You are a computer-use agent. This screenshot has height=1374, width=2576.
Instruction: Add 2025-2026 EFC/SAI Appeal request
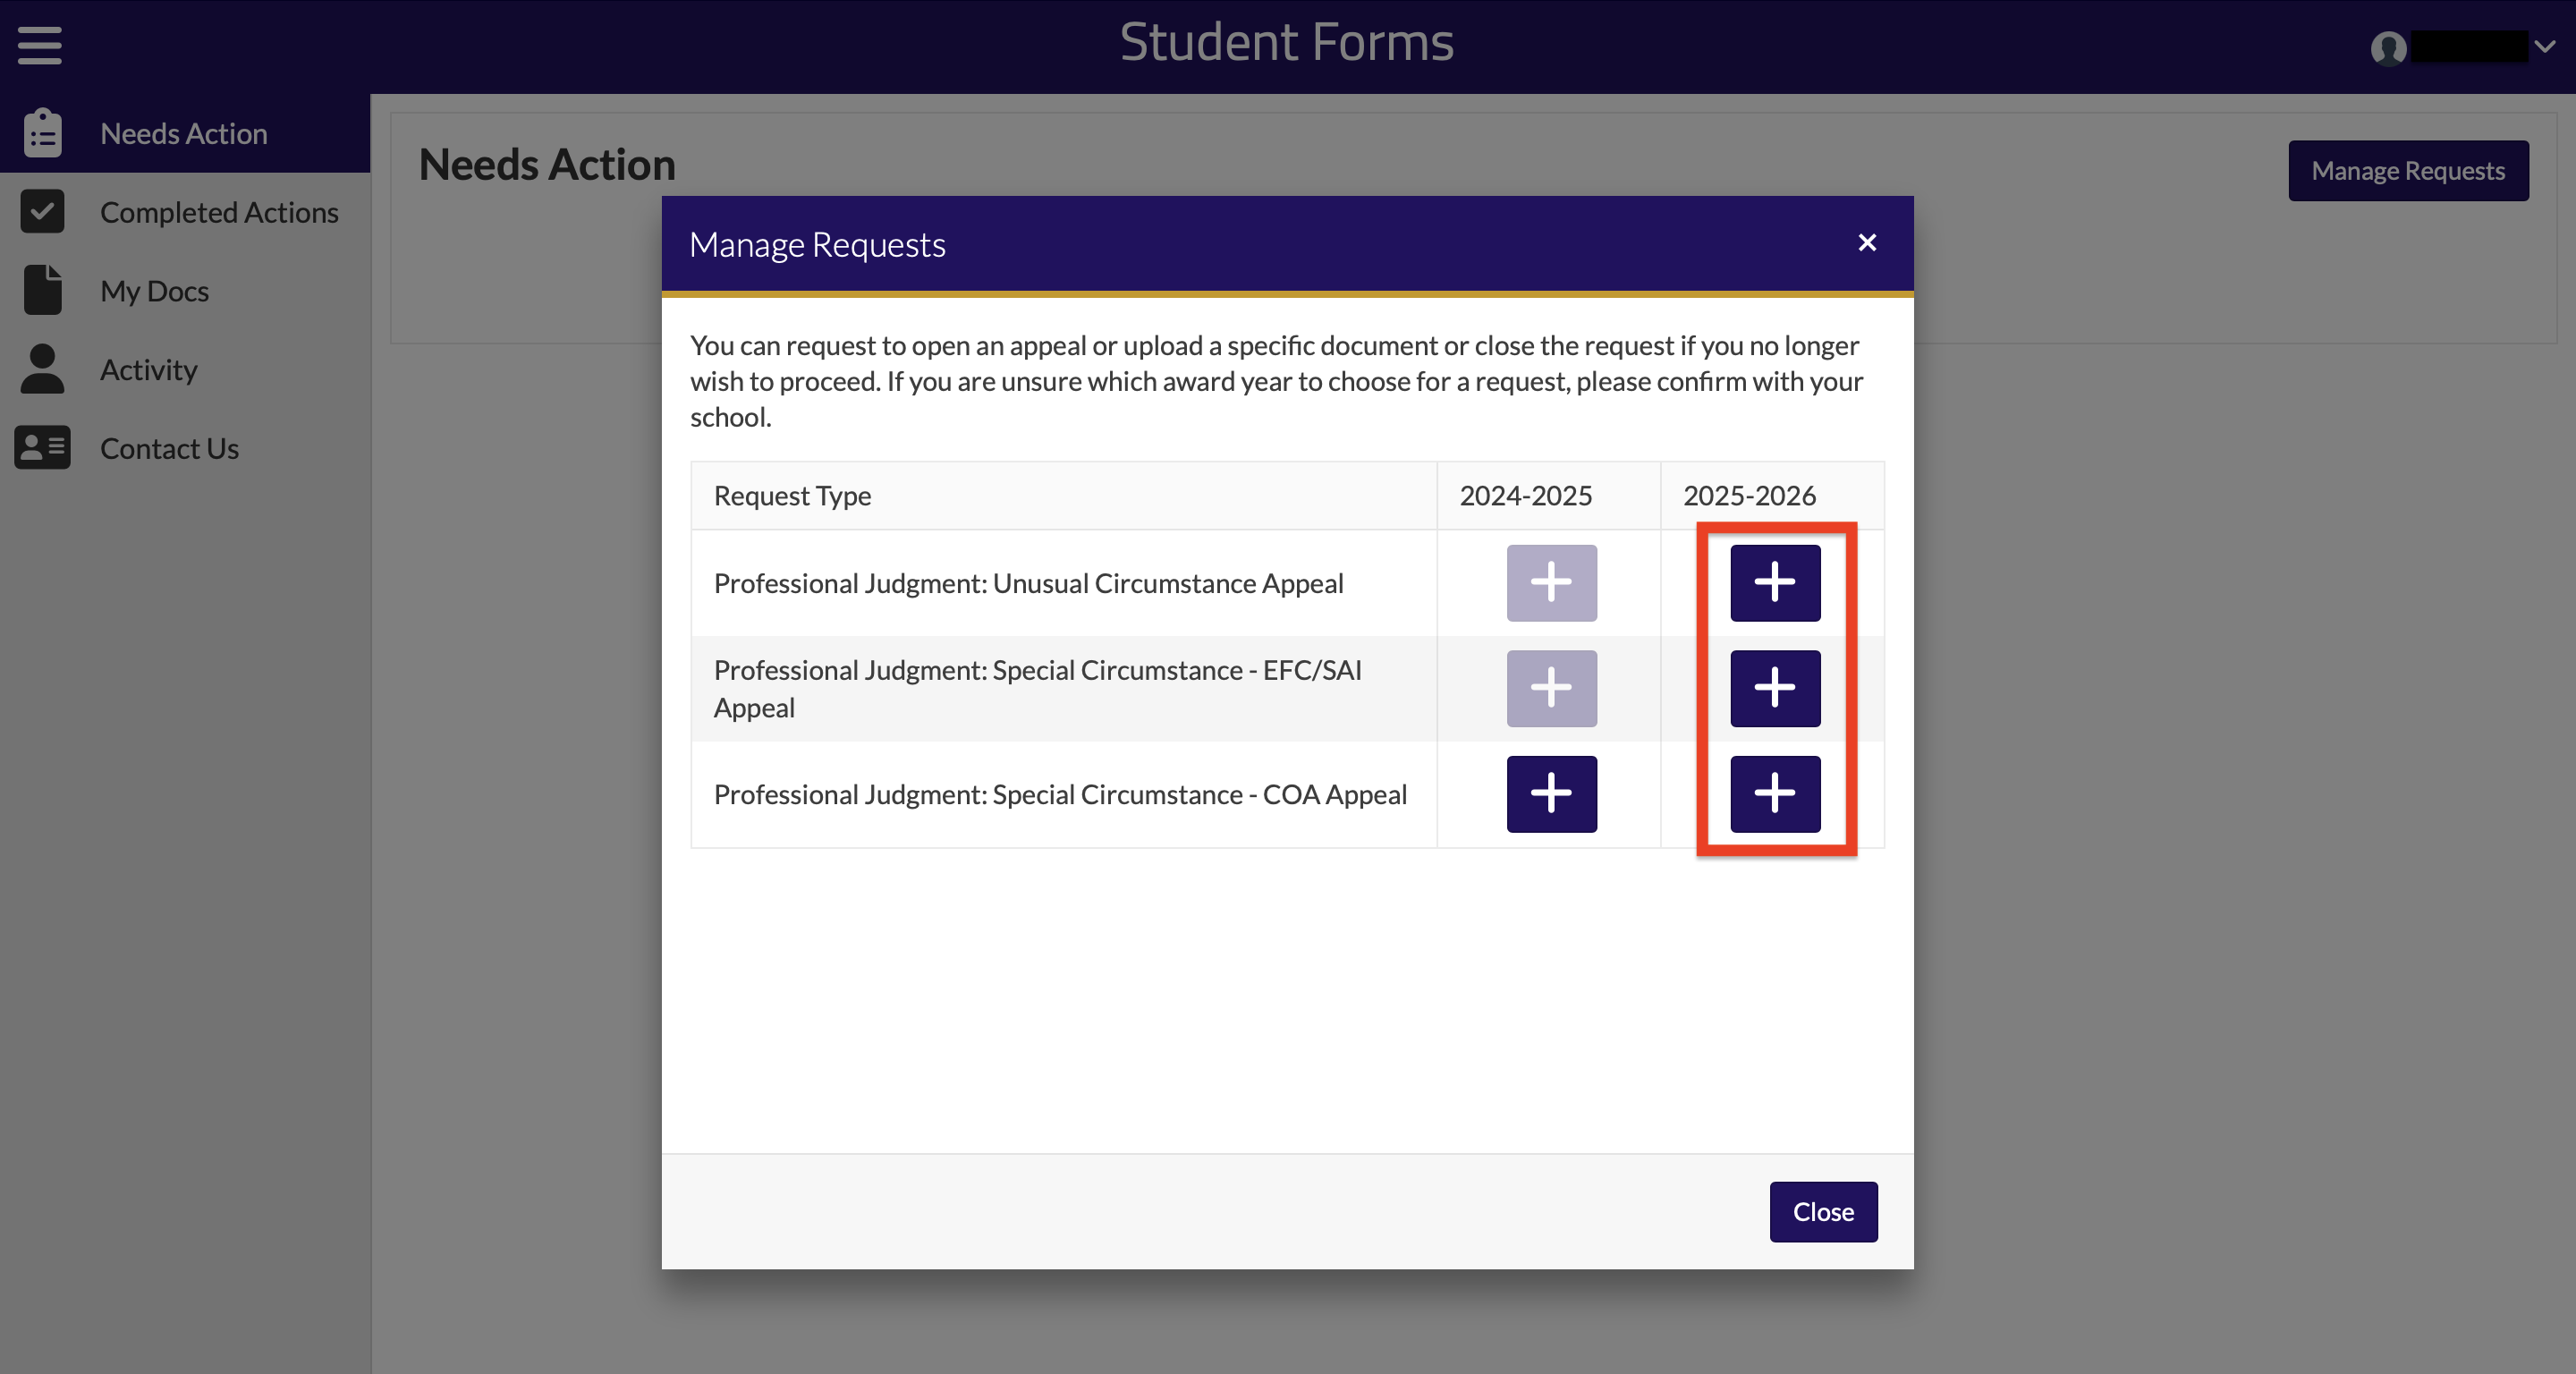click(1775, 688)
